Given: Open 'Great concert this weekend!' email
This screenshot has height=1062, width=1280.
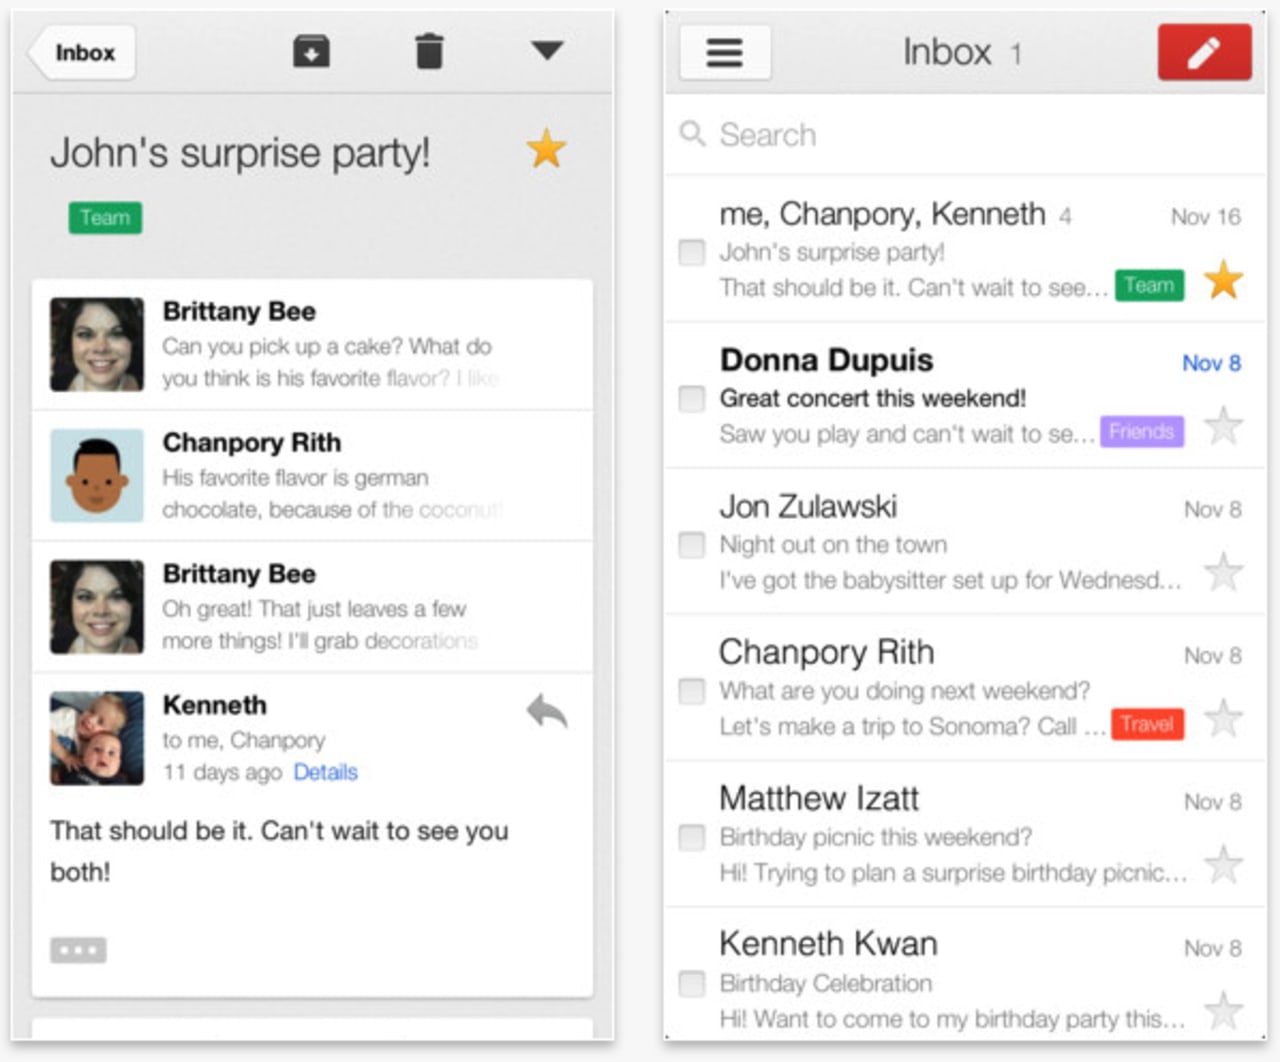Looking at the screenshot, I should [x=965, y=396].
